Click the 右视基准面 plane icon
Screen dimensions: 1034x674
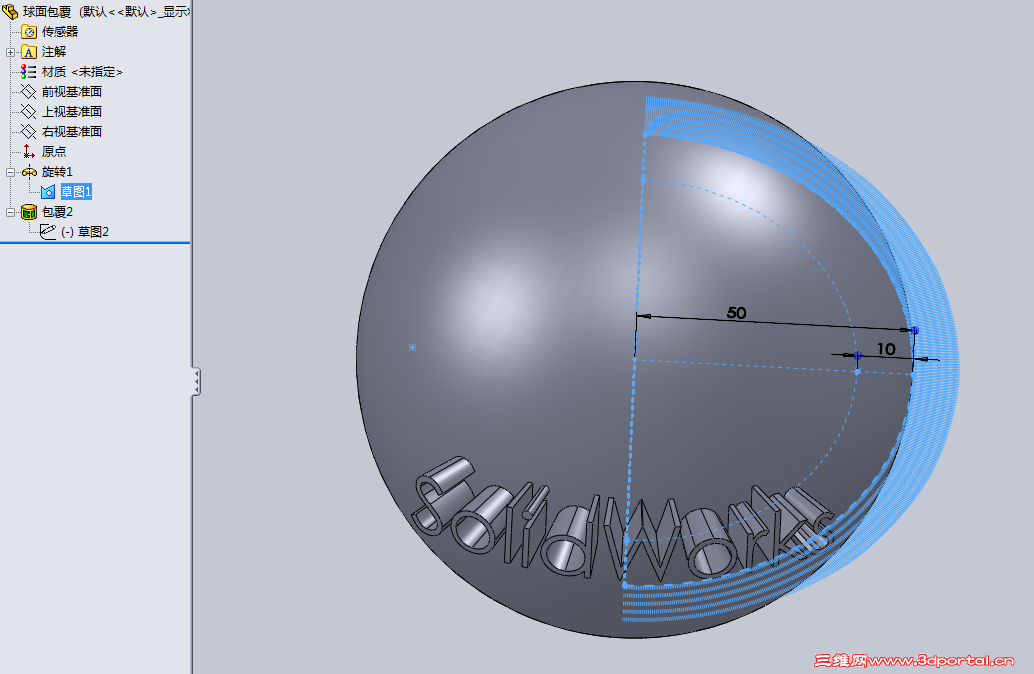(x=28, y=131)
